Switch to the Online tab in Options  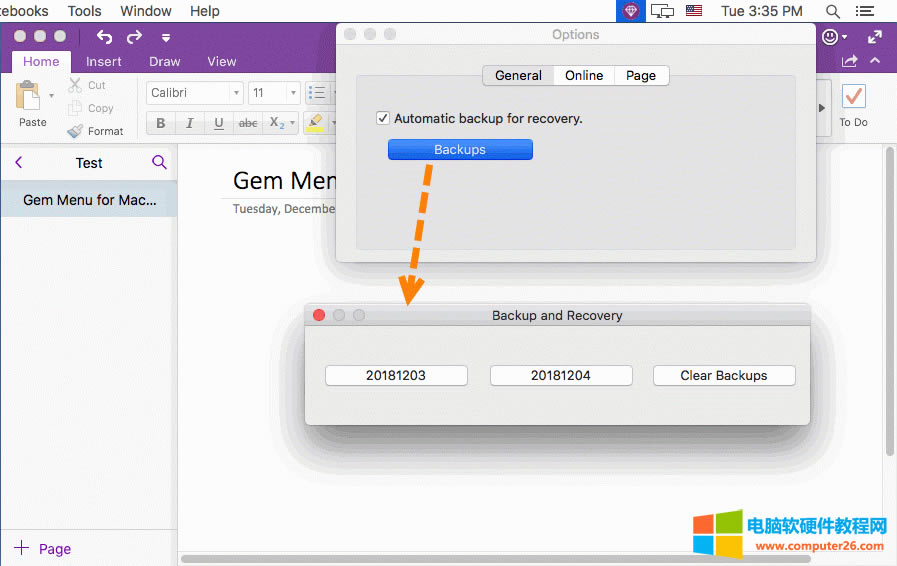[584, 75]
